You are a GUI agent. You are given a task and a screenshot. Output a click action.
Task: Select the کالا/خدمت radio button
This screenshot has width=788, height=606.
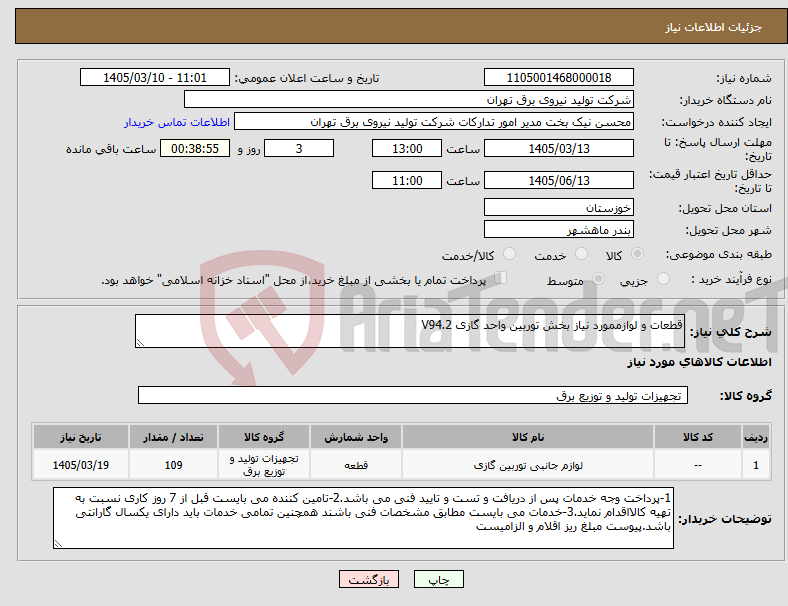click(510, 254)
